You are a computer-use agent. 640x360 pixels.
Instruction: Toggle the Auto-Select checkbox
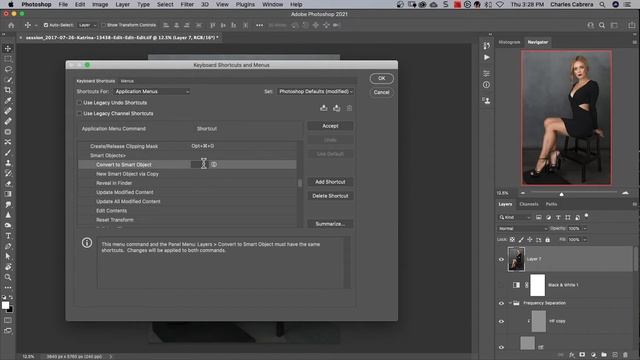pos(46,25)
